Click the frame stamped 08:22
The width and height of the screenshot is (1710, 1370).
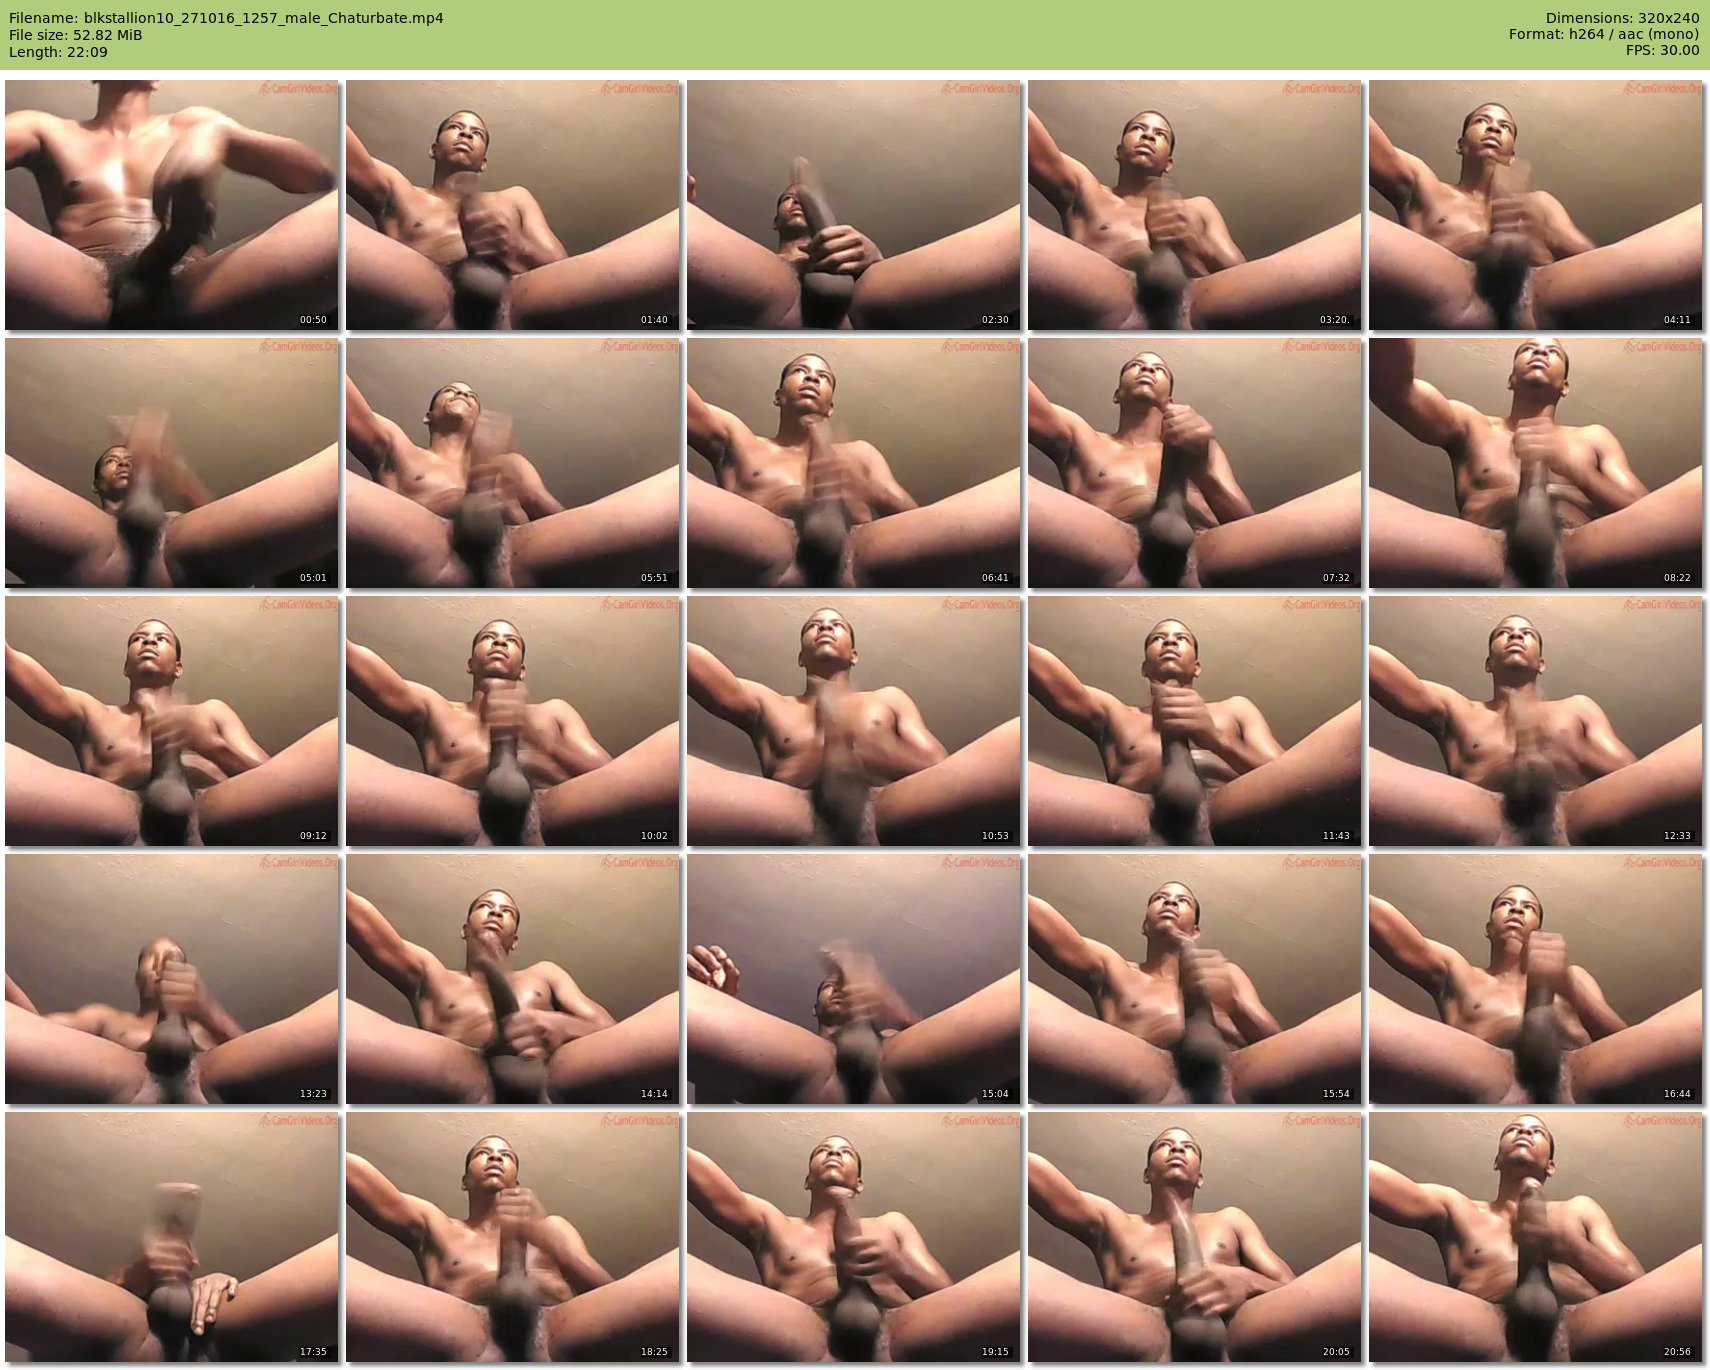coord(1536,463)
